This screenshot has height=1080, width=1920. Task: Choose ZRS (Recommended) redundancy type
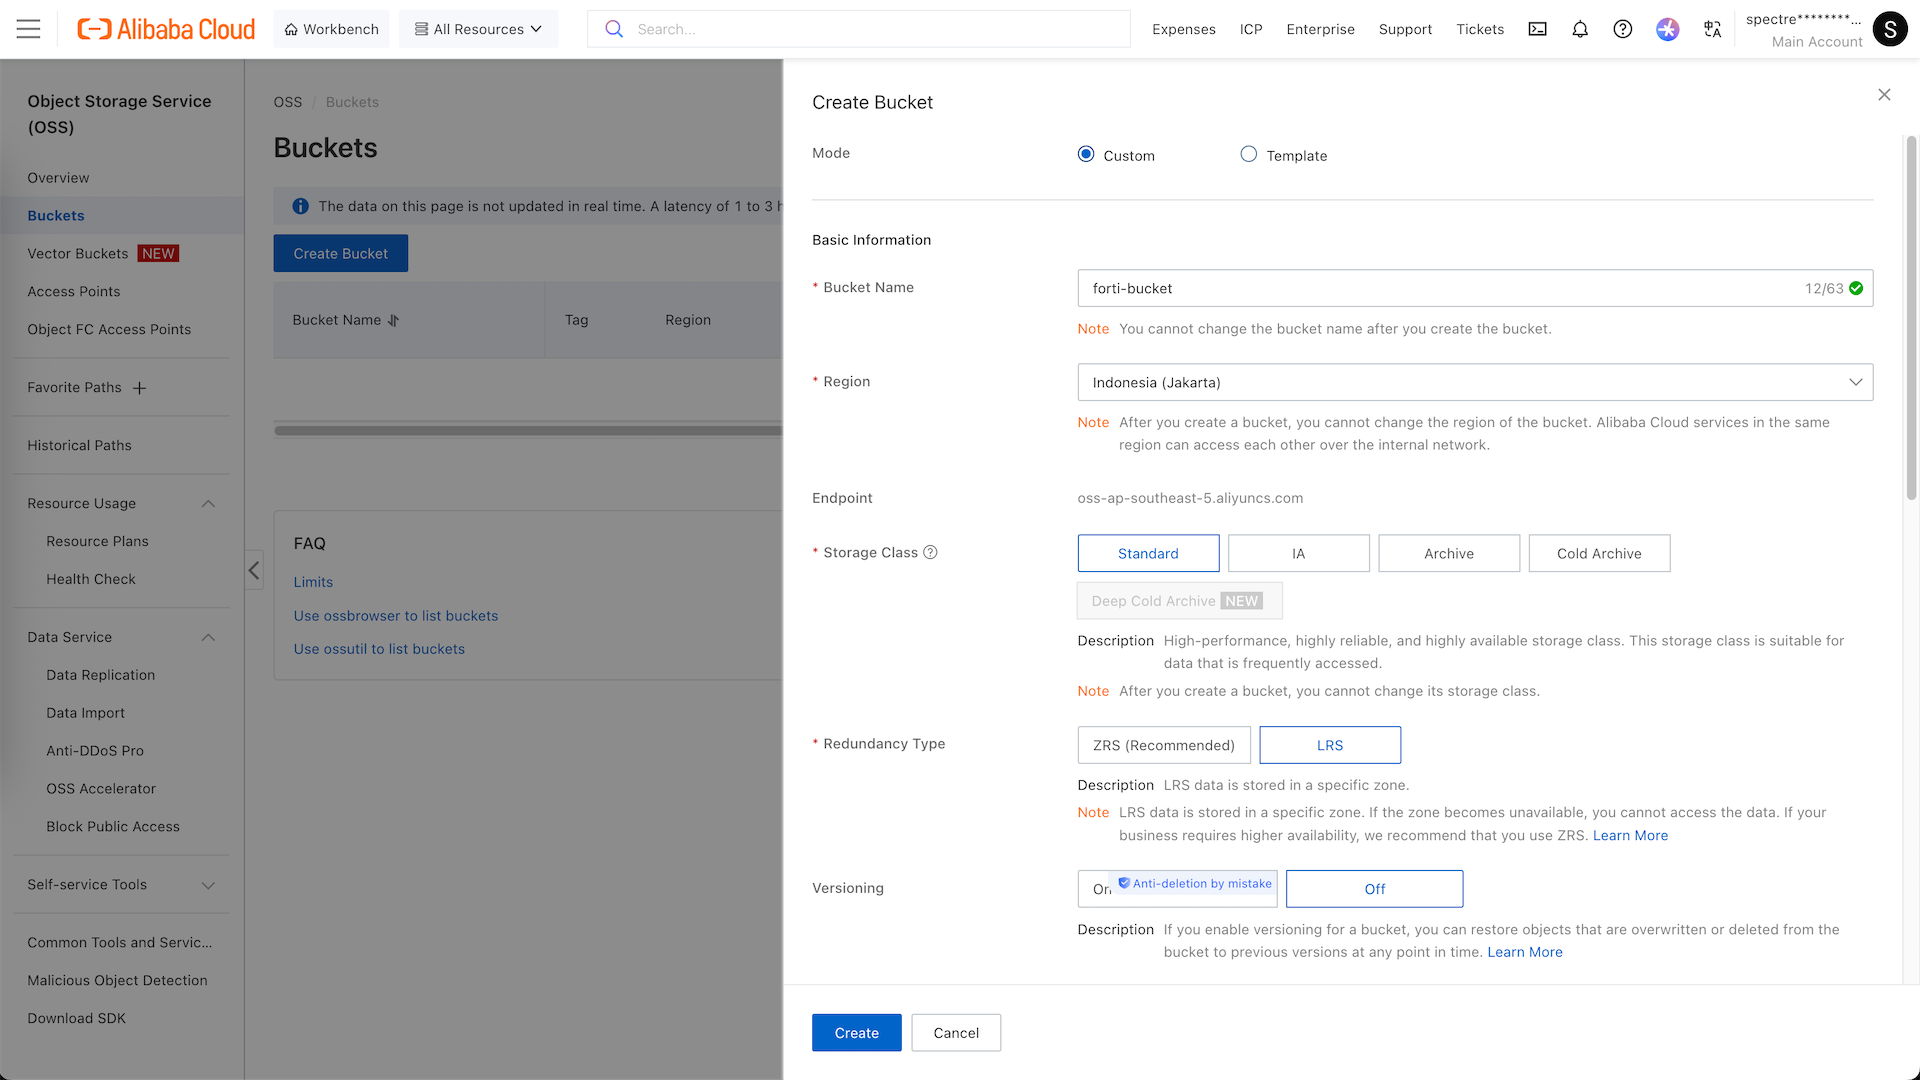[1163, 745]
